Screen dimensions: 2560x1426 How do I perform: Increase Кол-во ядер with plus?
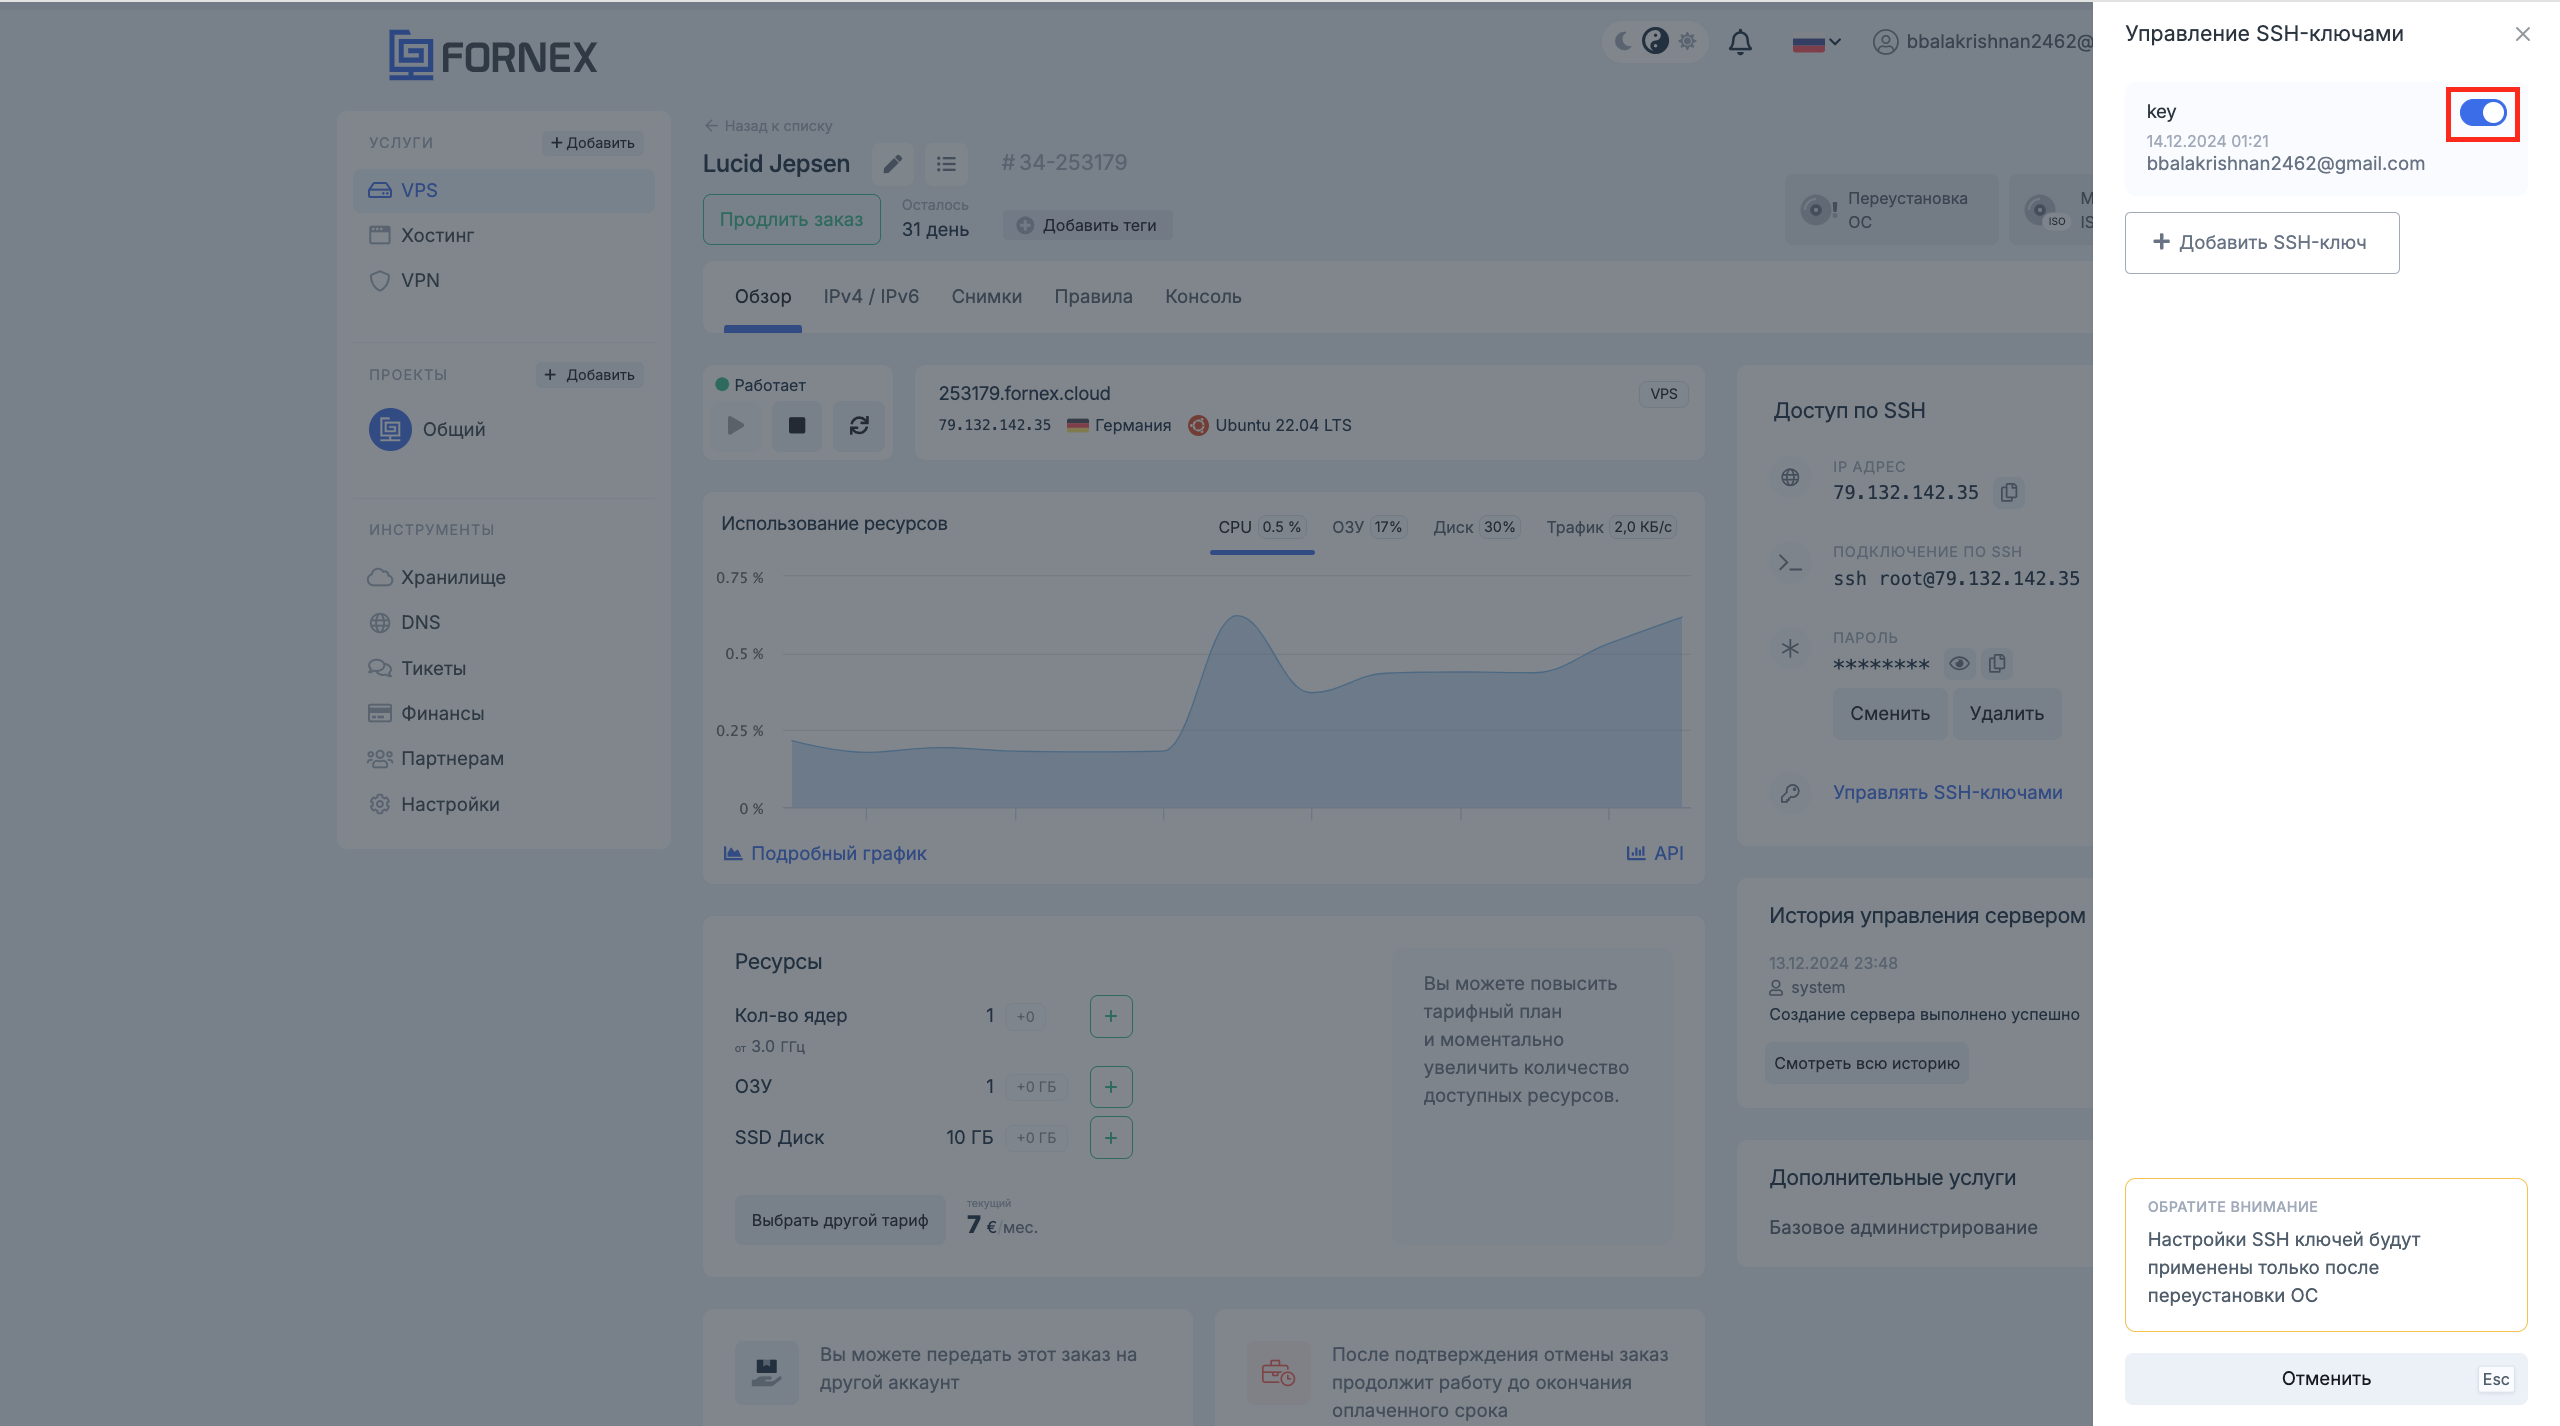1110,1016
